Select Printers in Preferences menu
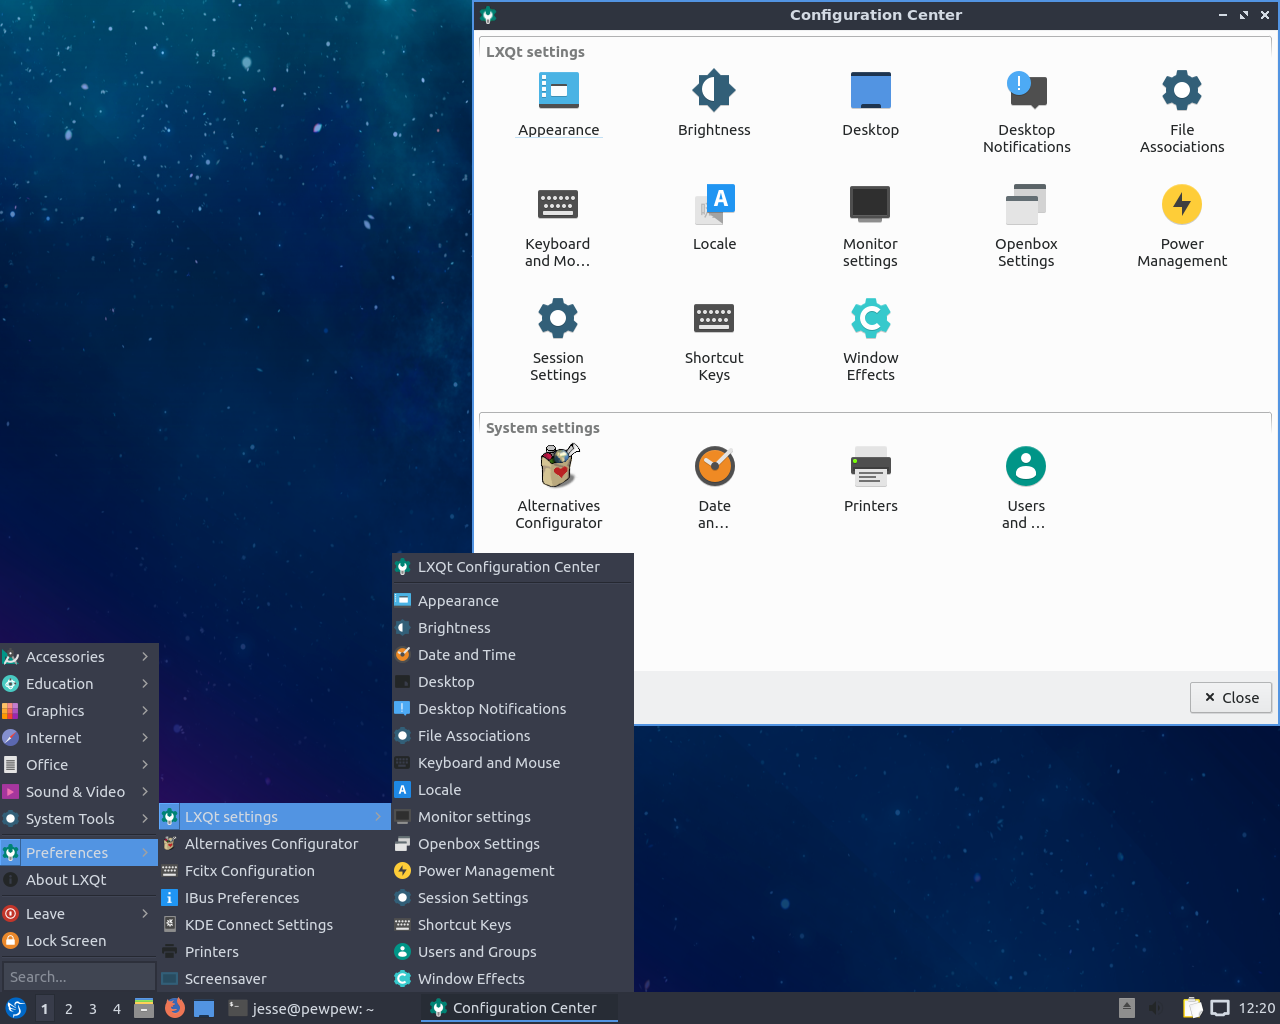Viewport: 1280px width, 1024px height. pos(275,952)
